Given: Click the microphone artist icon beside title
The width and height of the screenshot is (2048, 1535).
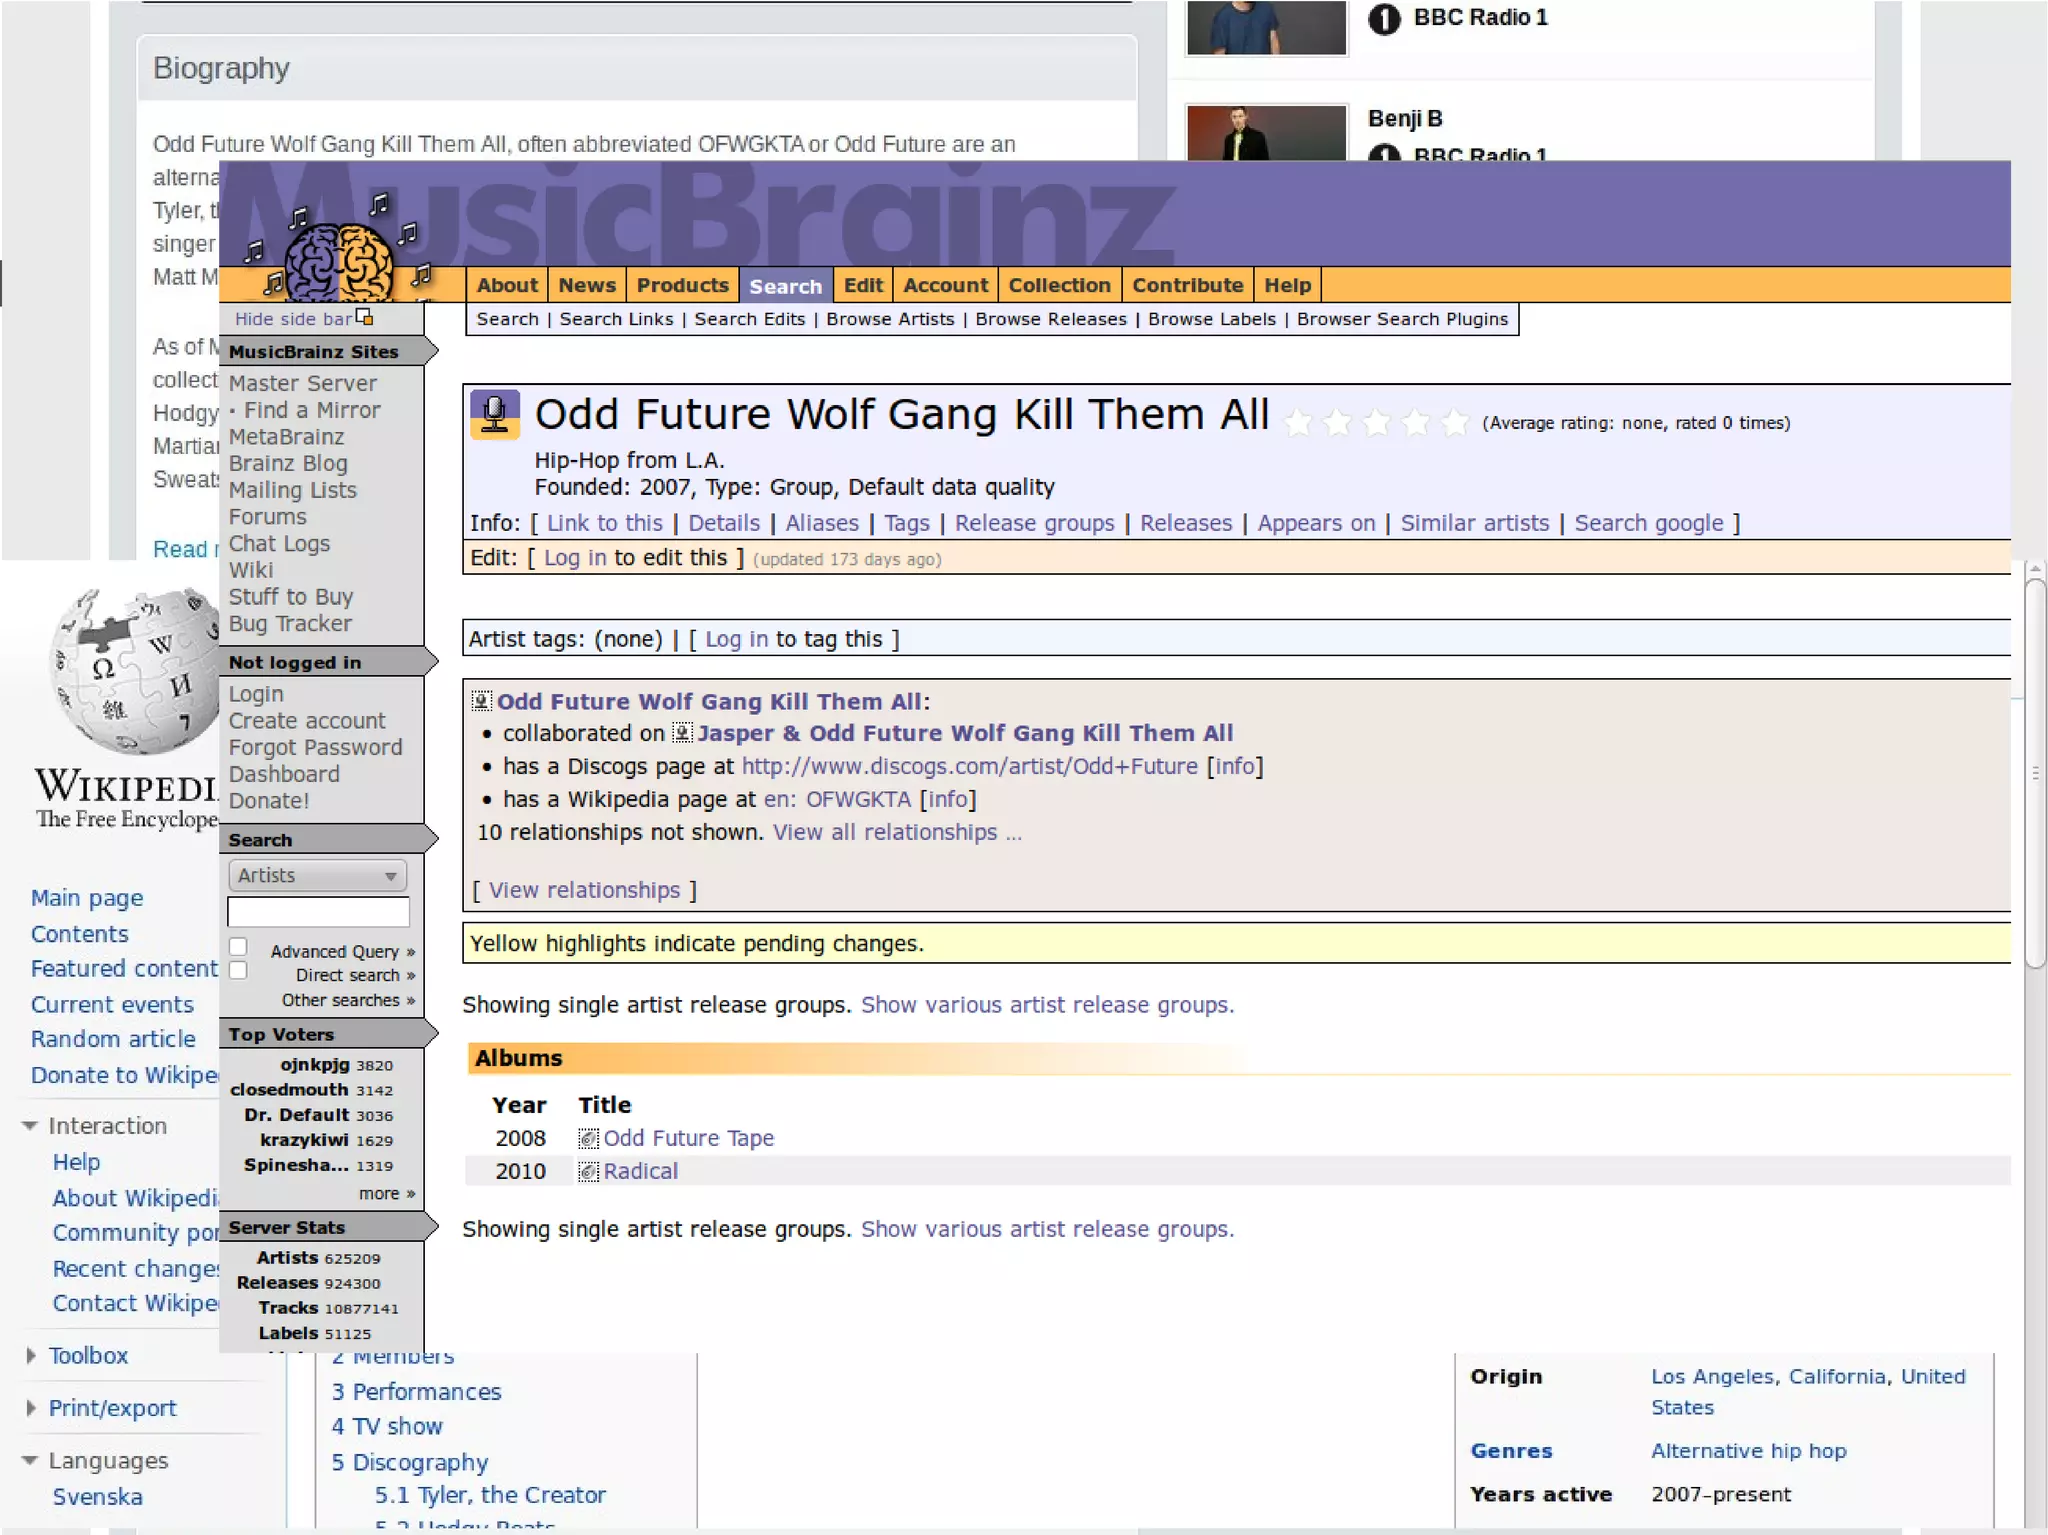Looking at the screenshot, I should tap(495, 414).
